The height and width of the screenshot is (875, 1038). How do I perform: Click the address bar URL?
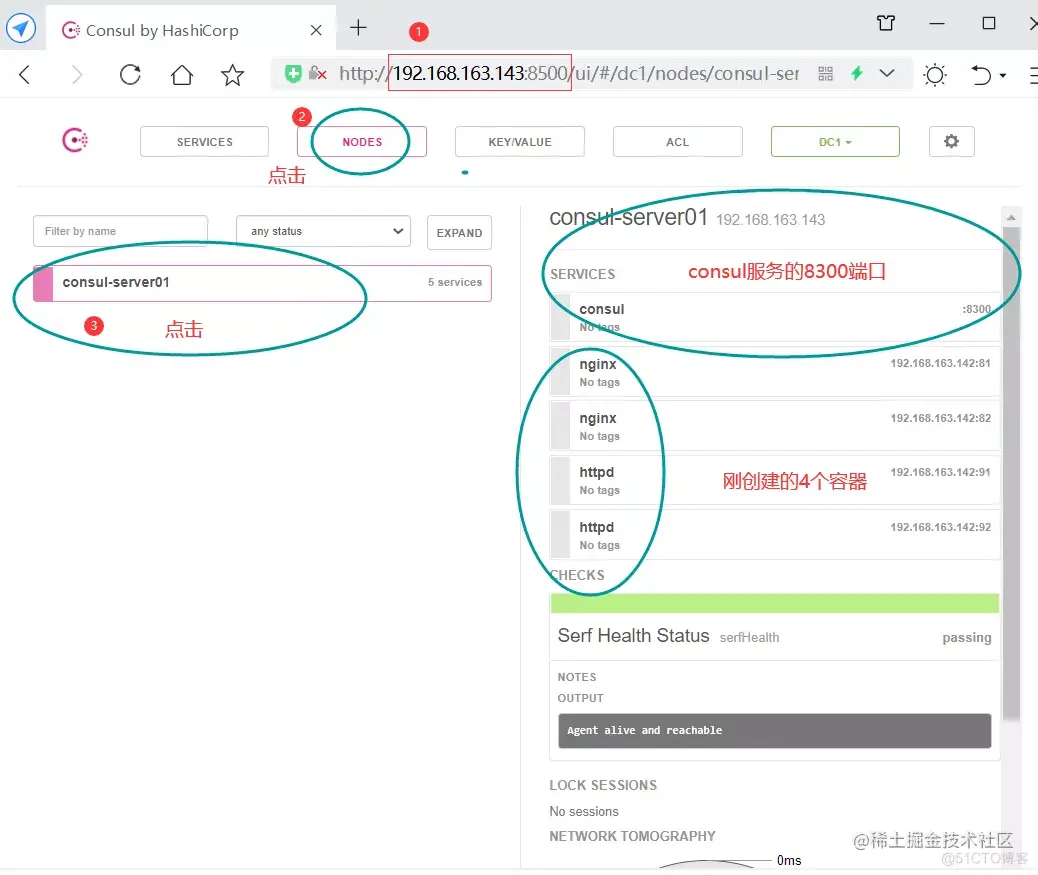(569, 73)
